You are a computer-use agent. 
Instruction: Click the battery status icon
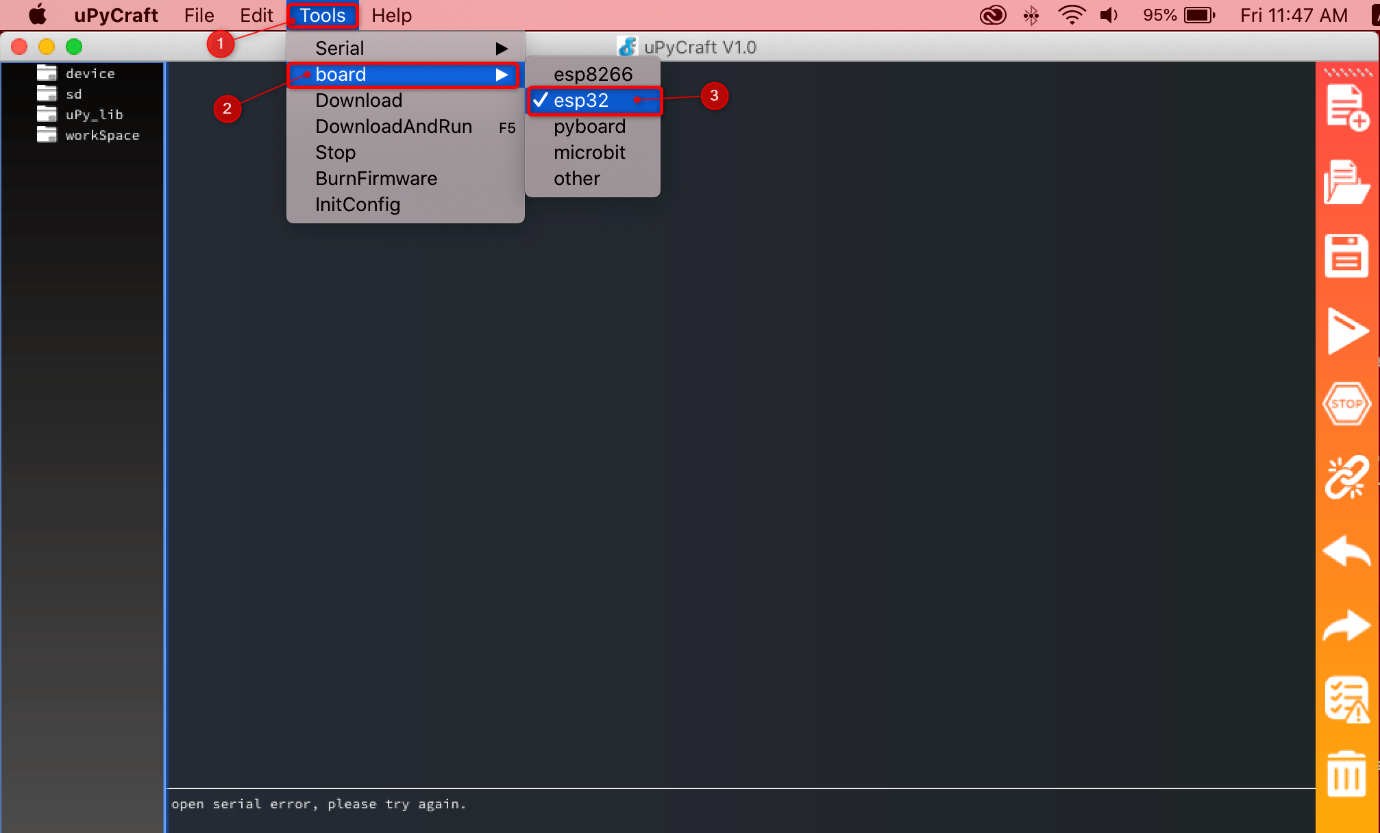click(1198, 15)
